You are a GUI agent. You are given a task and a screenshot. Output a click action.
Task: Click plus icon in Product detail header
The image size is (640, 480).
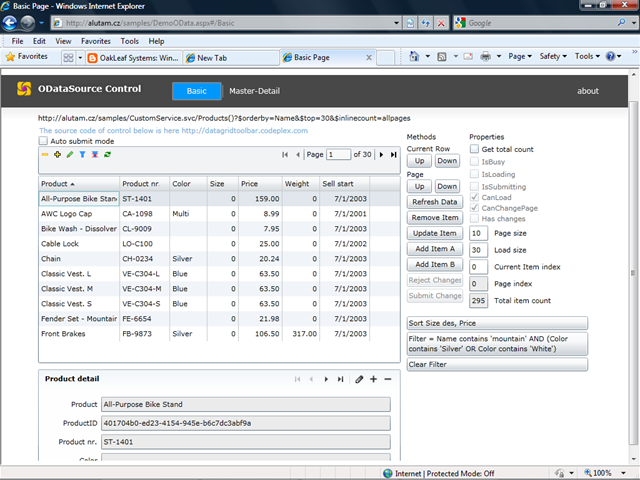373,379
